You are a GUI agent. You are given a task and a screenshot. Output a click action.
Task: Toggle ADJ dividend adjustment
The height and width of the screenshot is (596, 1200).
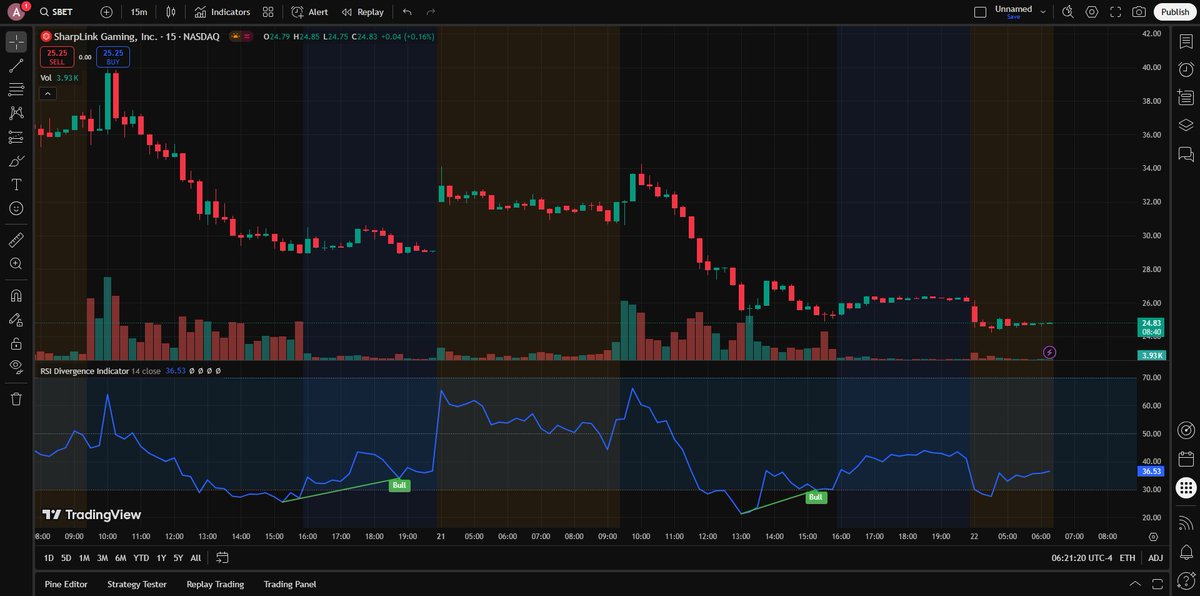coord(1156,558)
